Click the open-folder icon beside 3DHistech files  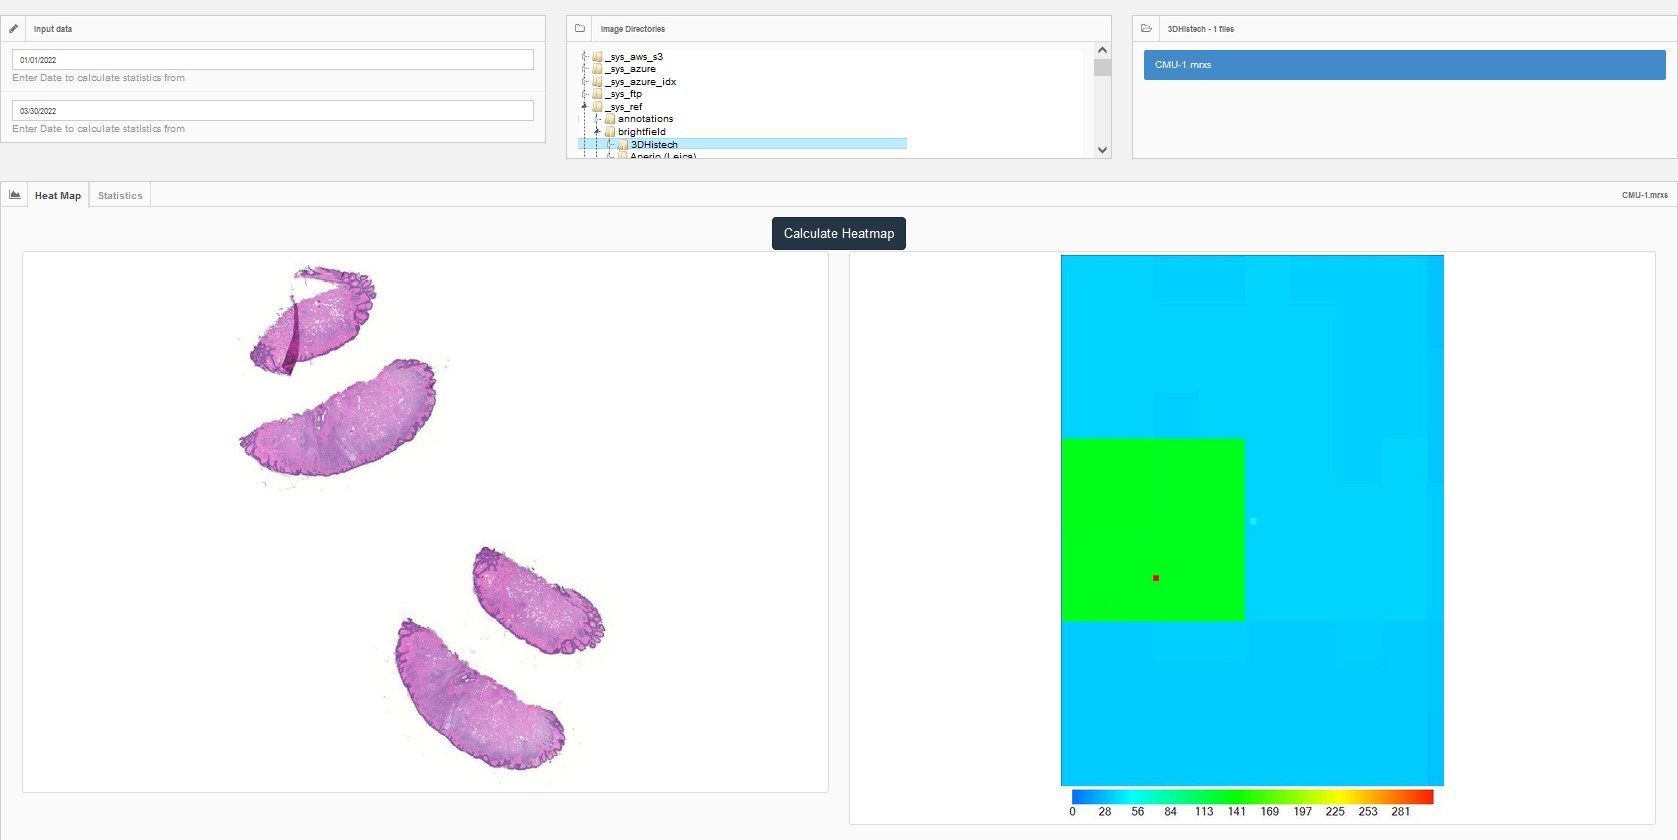pyautogui.click(x=1146, y=29)
